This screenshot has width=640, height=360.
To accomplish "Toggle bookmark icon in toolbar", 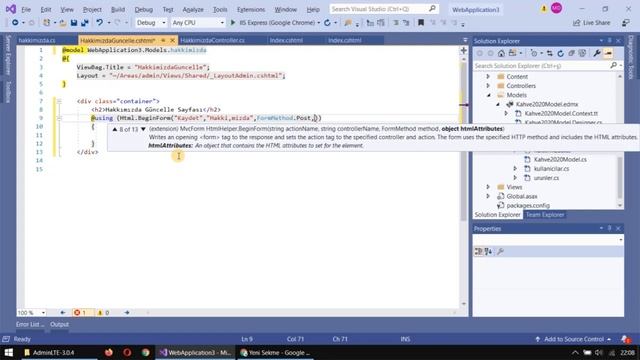I will click(421, 23).
